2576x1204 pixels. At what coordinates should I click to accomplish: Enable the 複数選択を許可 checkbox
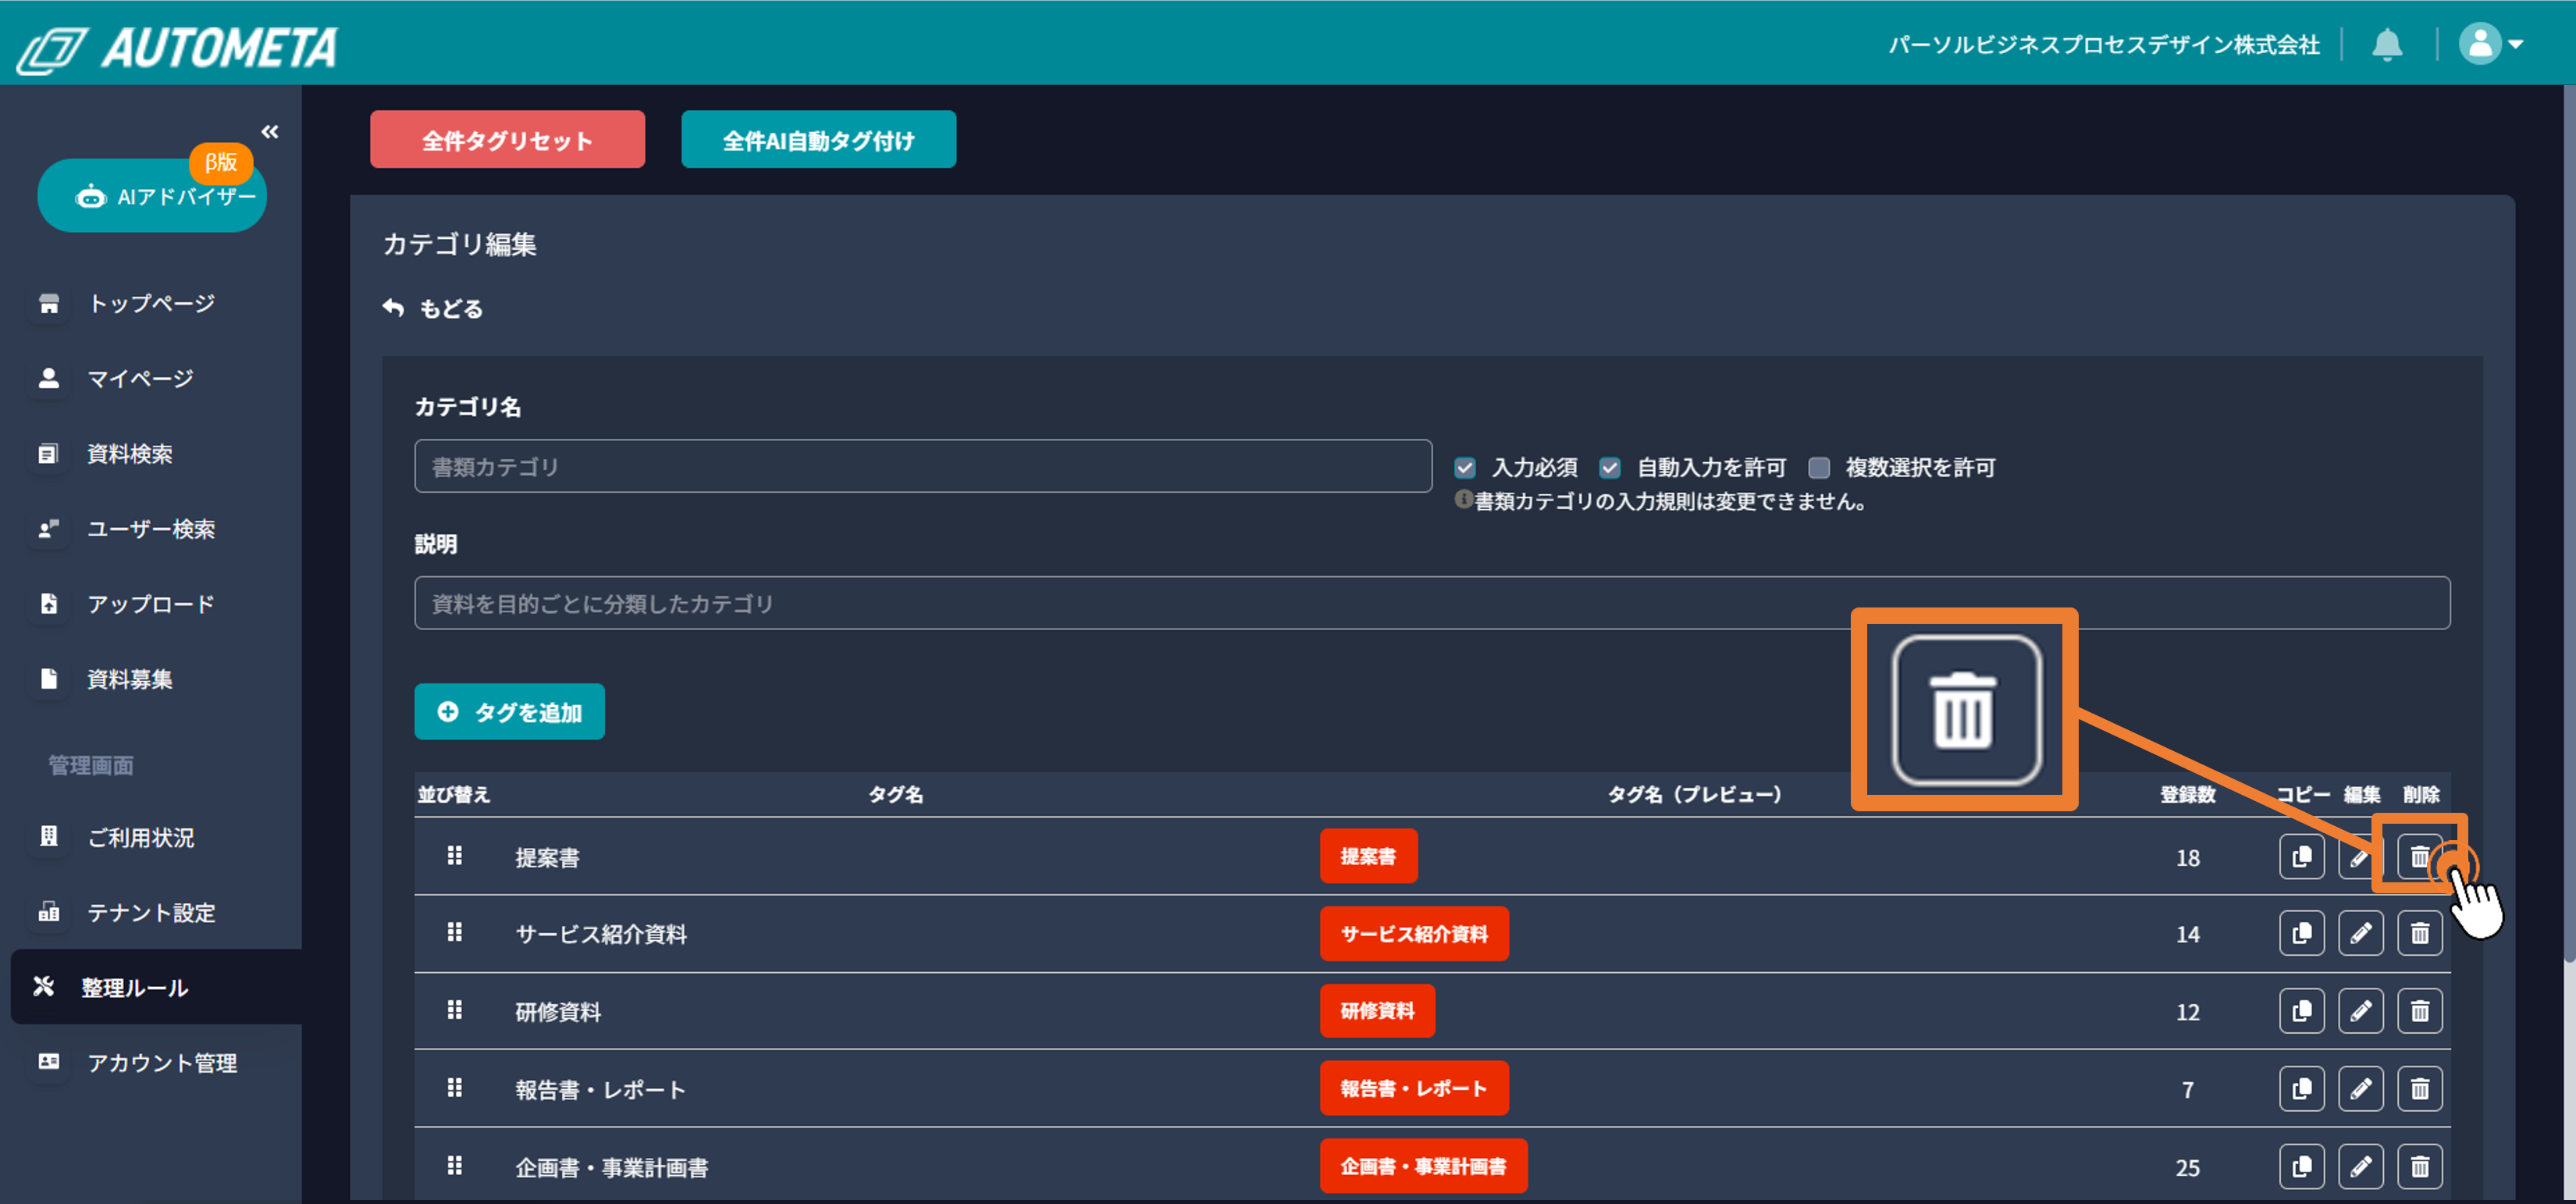1819,468
